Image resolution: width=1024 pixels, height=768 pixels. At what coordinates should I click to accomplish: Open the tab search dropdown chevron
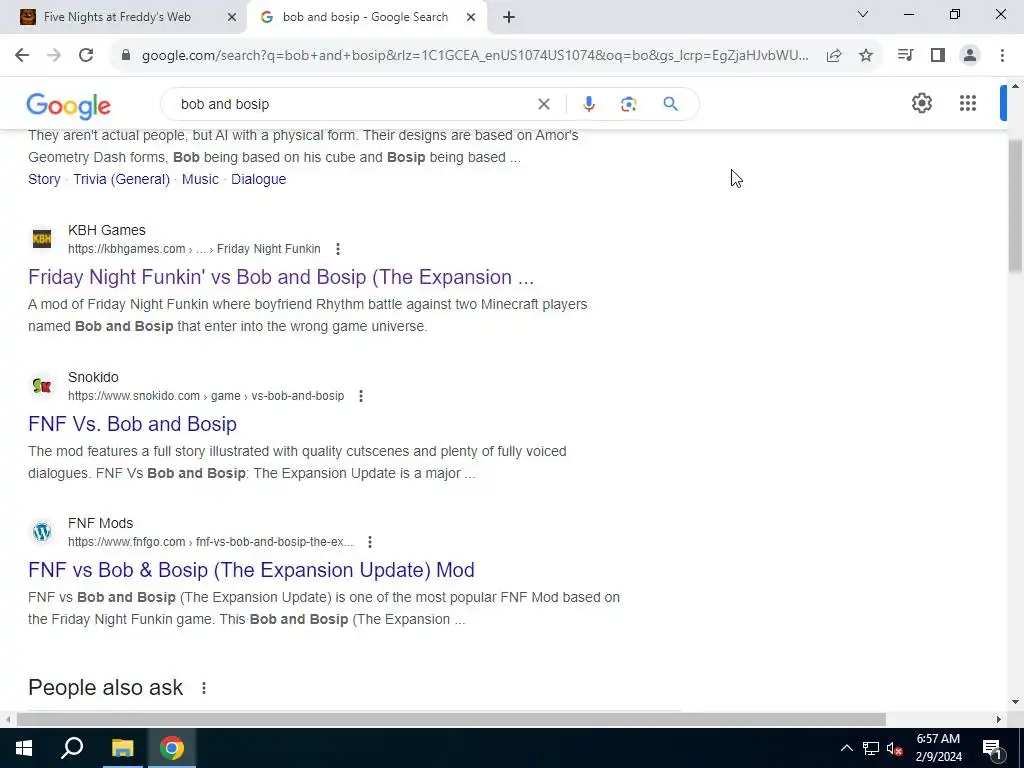click(x=863, y=14)
